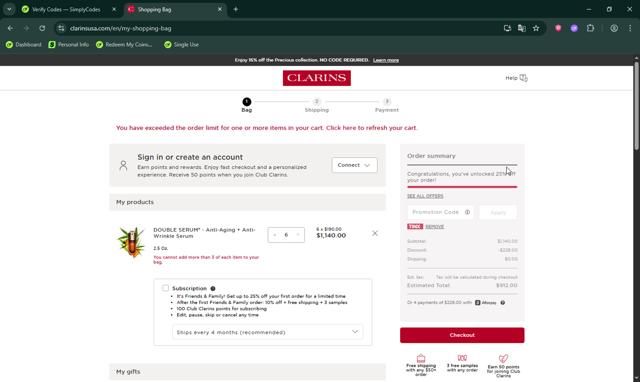Open the Single Use bookmark
The height and width of the screenshot is (382, 640).
point(182,44)
